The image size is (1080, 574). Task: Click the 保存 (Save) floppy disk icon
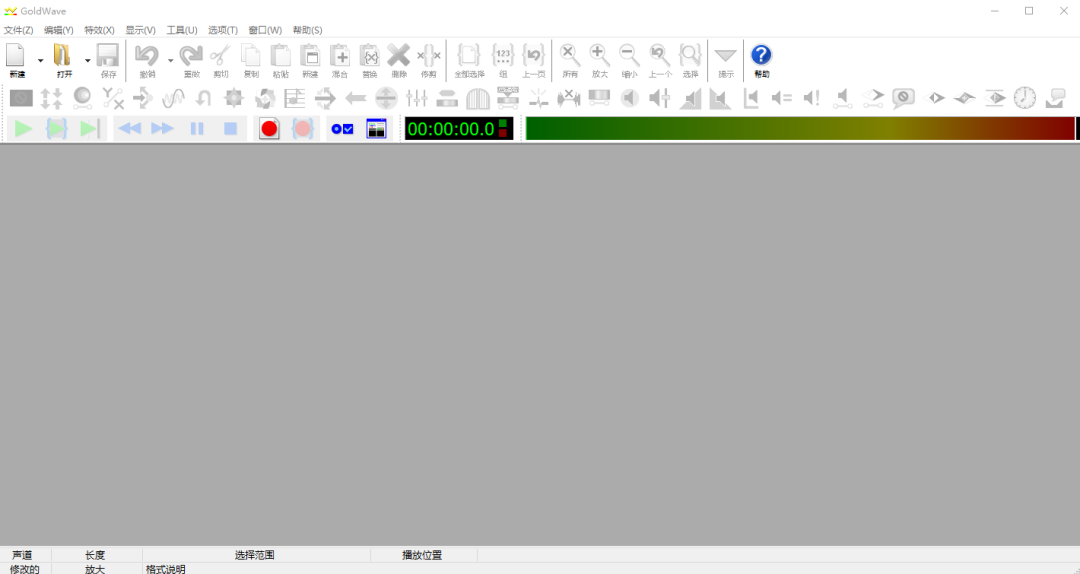coord(108,56)
